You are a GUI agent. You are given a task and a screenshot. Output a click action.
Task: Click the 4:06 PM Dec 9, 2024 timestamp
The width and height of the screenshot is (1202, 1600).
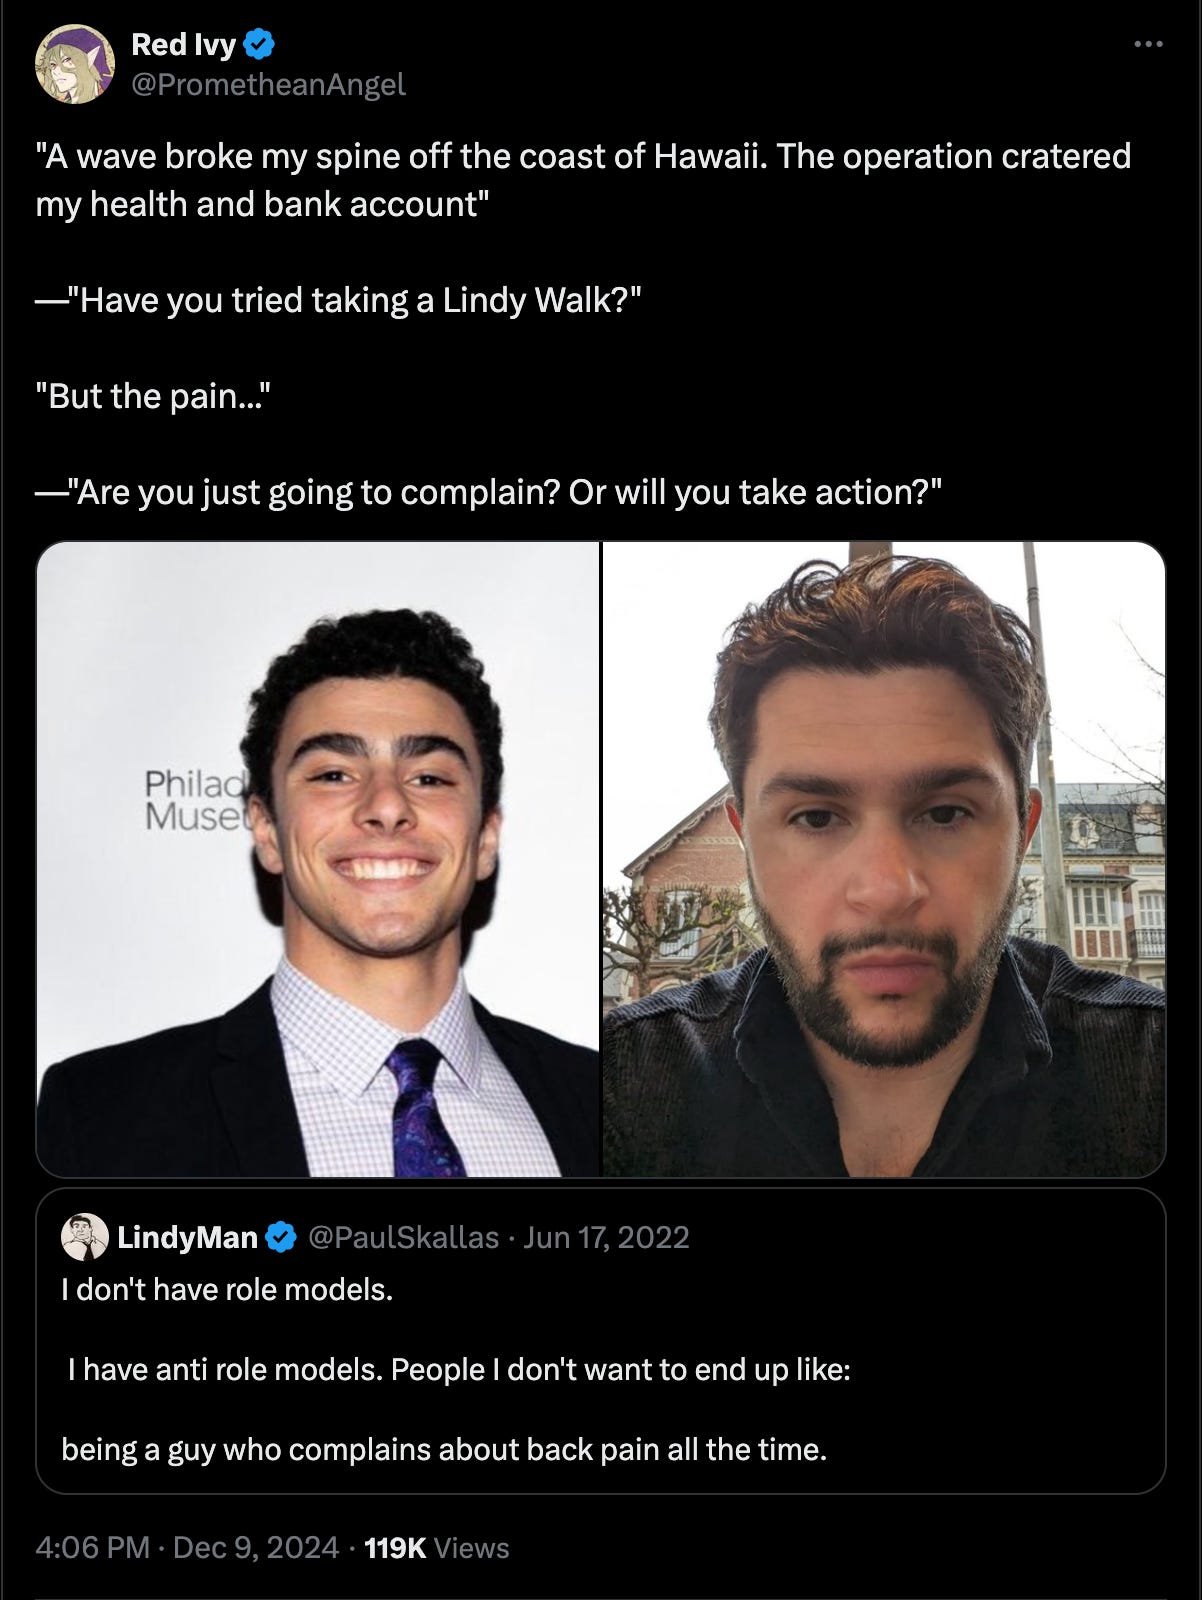[x=187, y=1548]
